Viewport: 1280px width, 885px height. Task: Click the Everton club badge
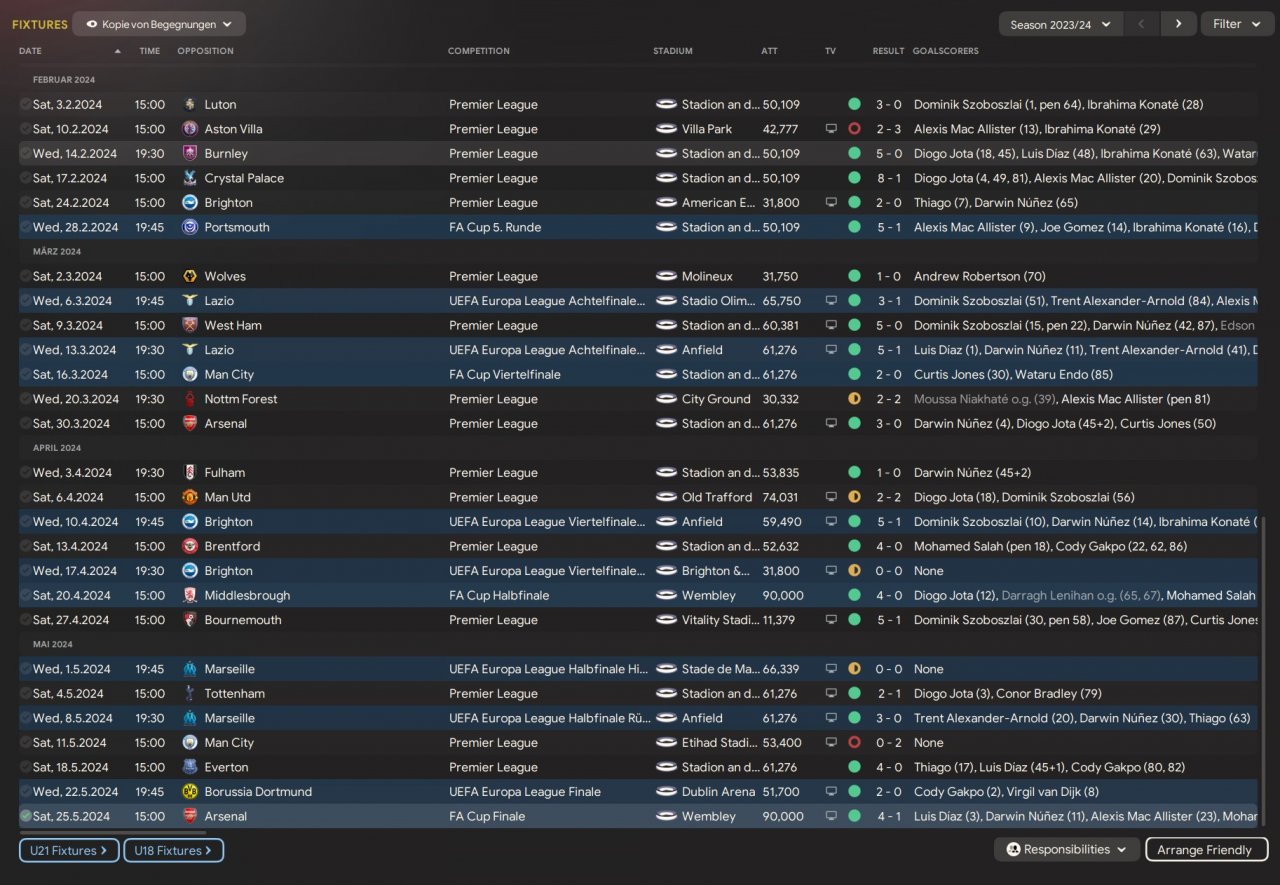tap(190, 767)
